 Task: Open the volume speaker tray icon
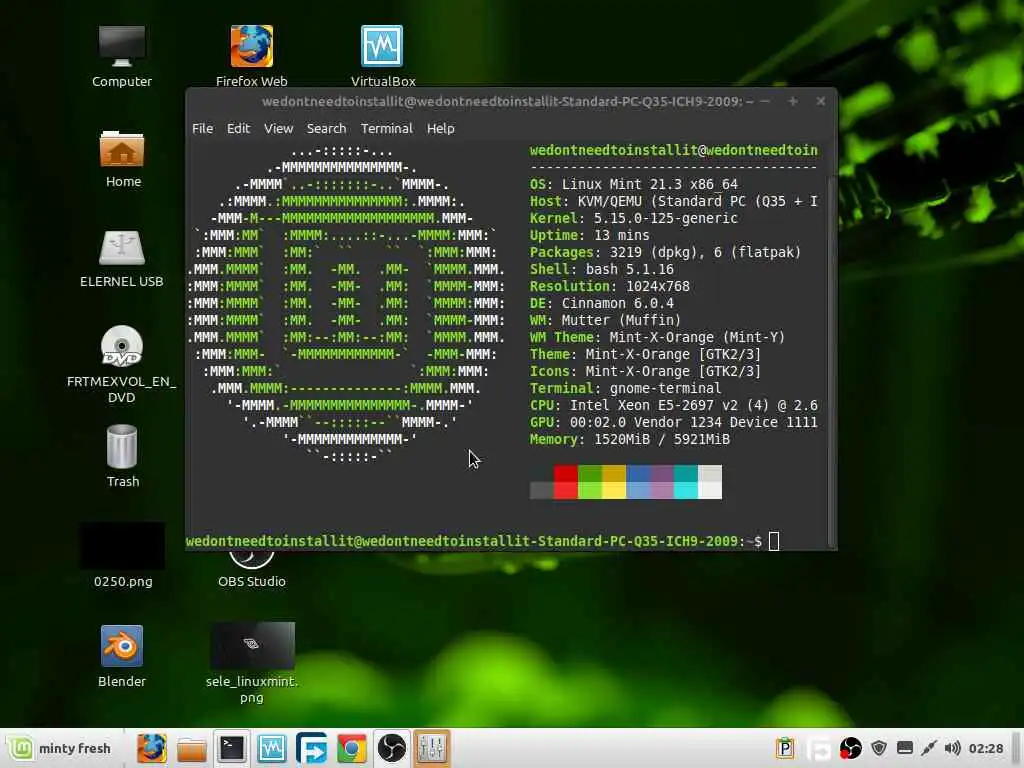pos(953,748)
